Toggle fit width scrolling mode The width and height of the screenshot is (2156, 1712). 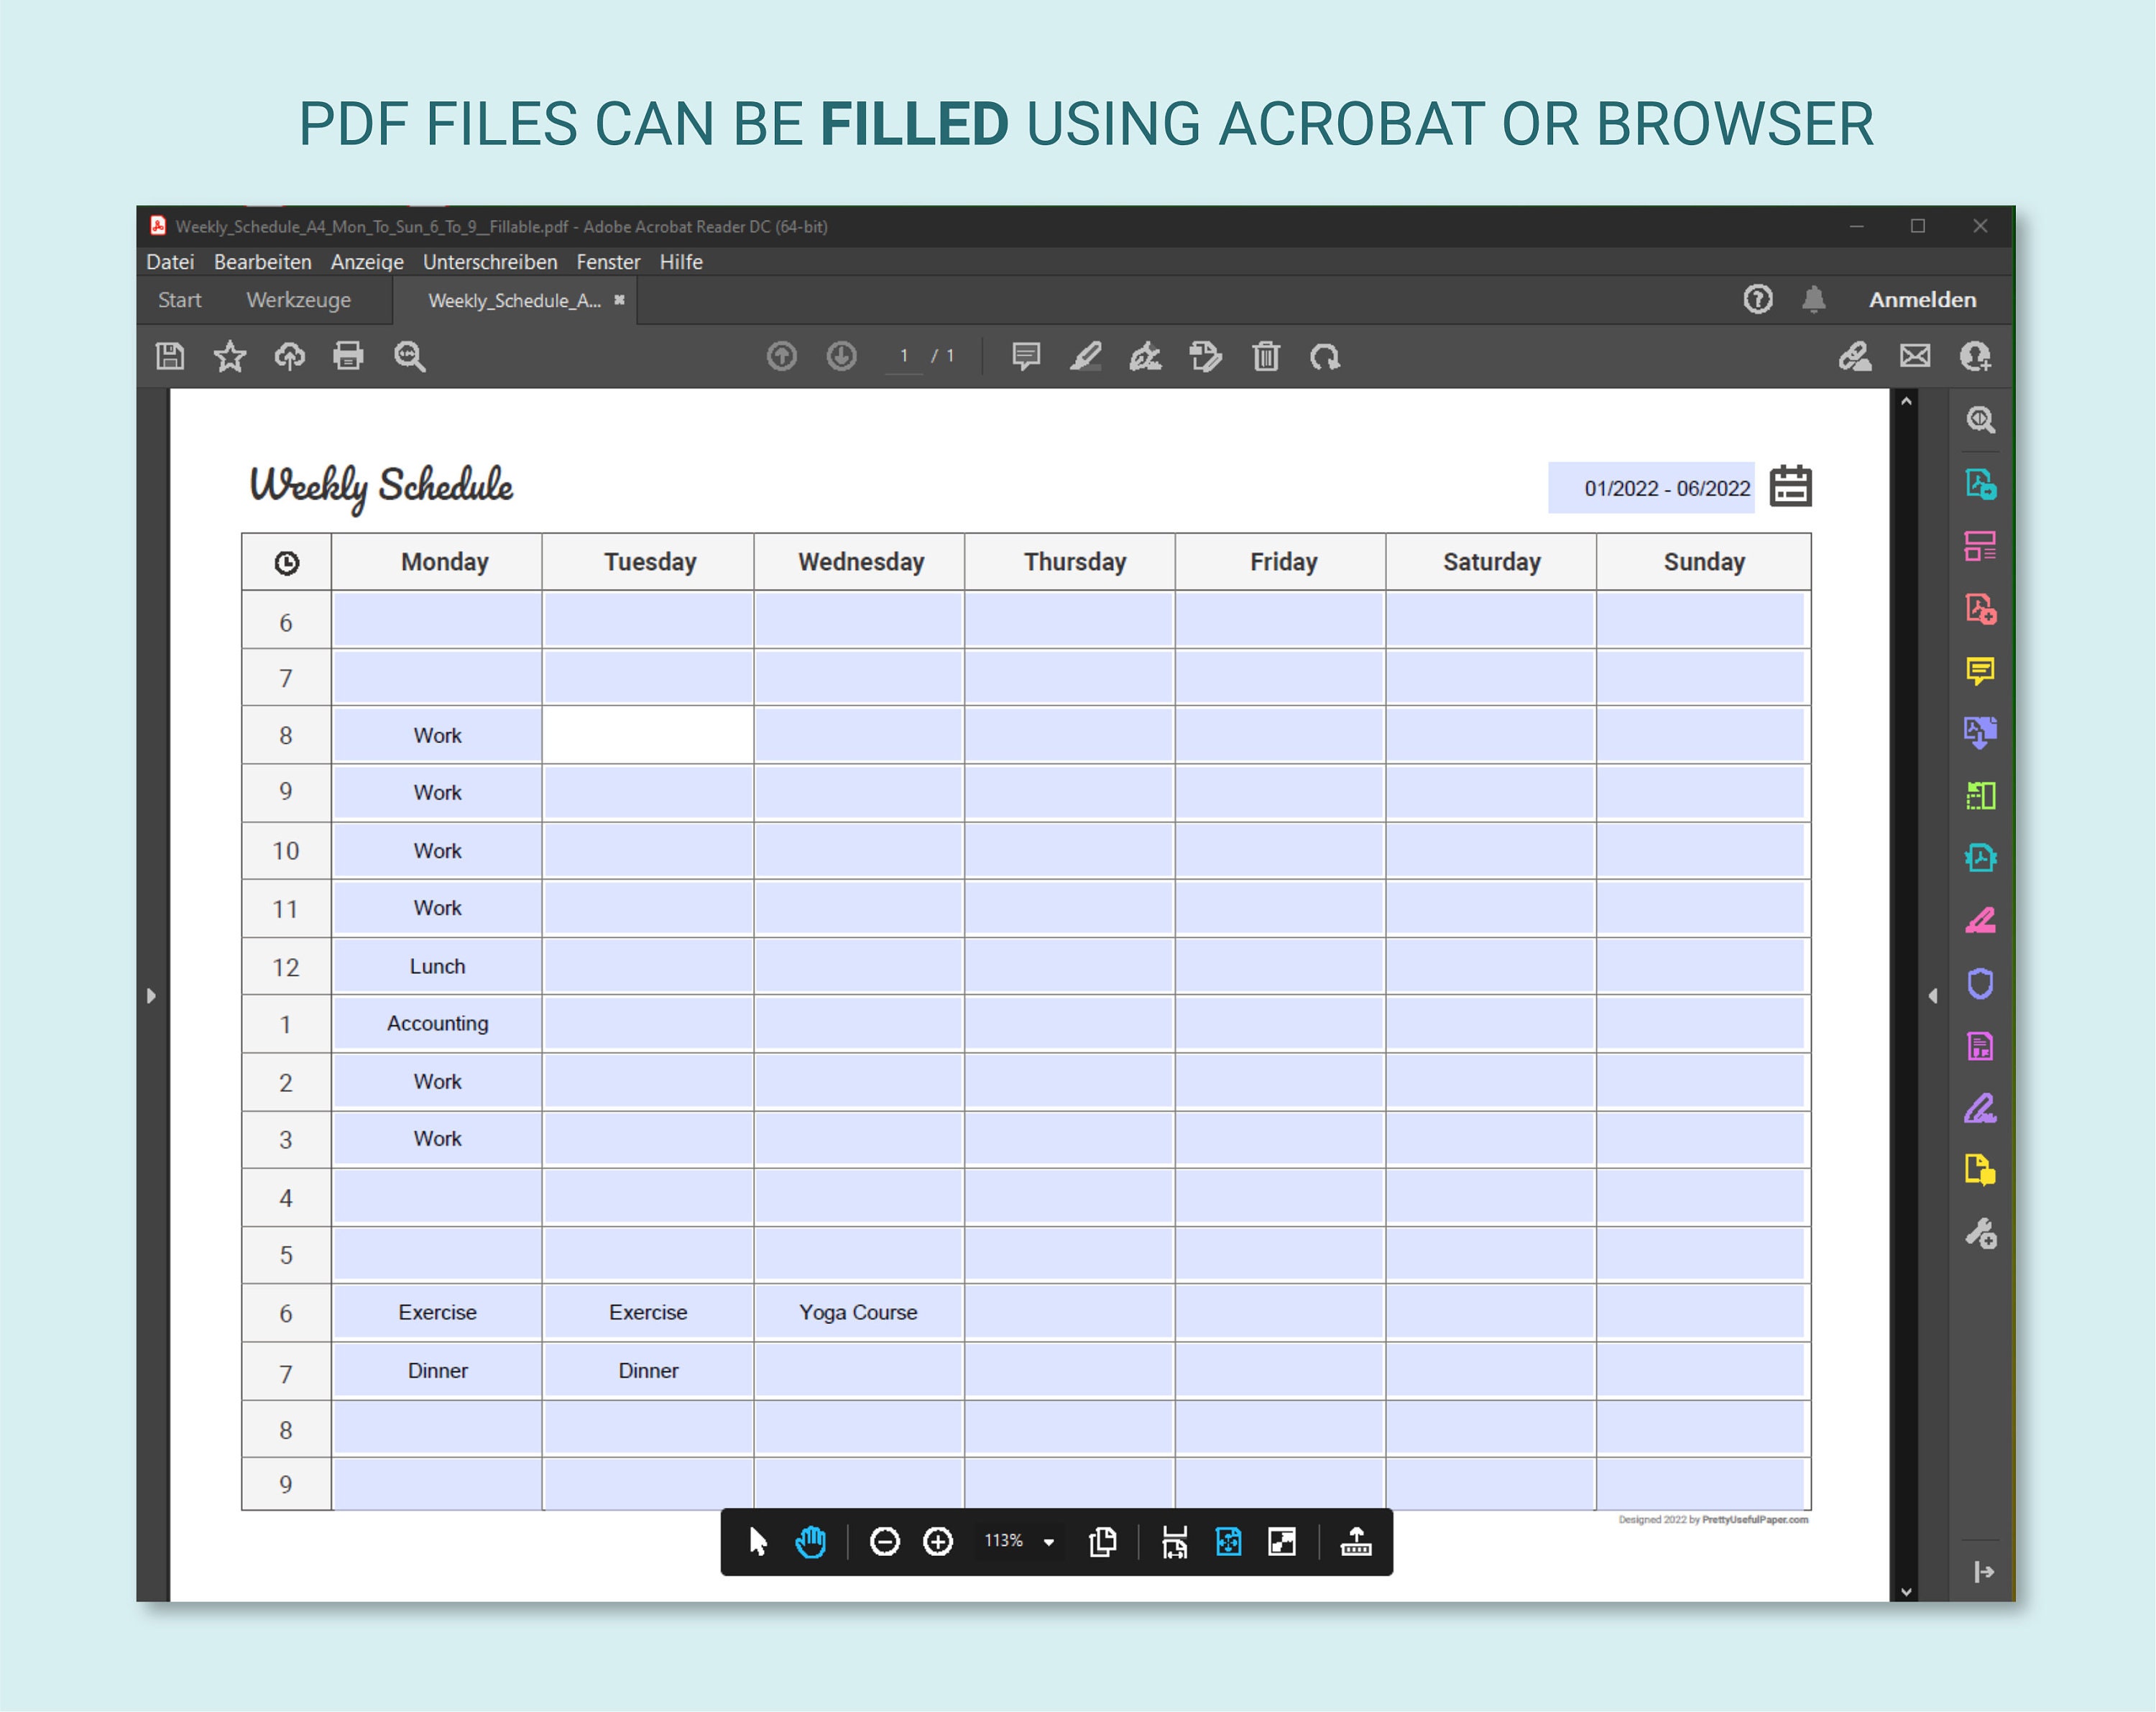(1175, 1542)
